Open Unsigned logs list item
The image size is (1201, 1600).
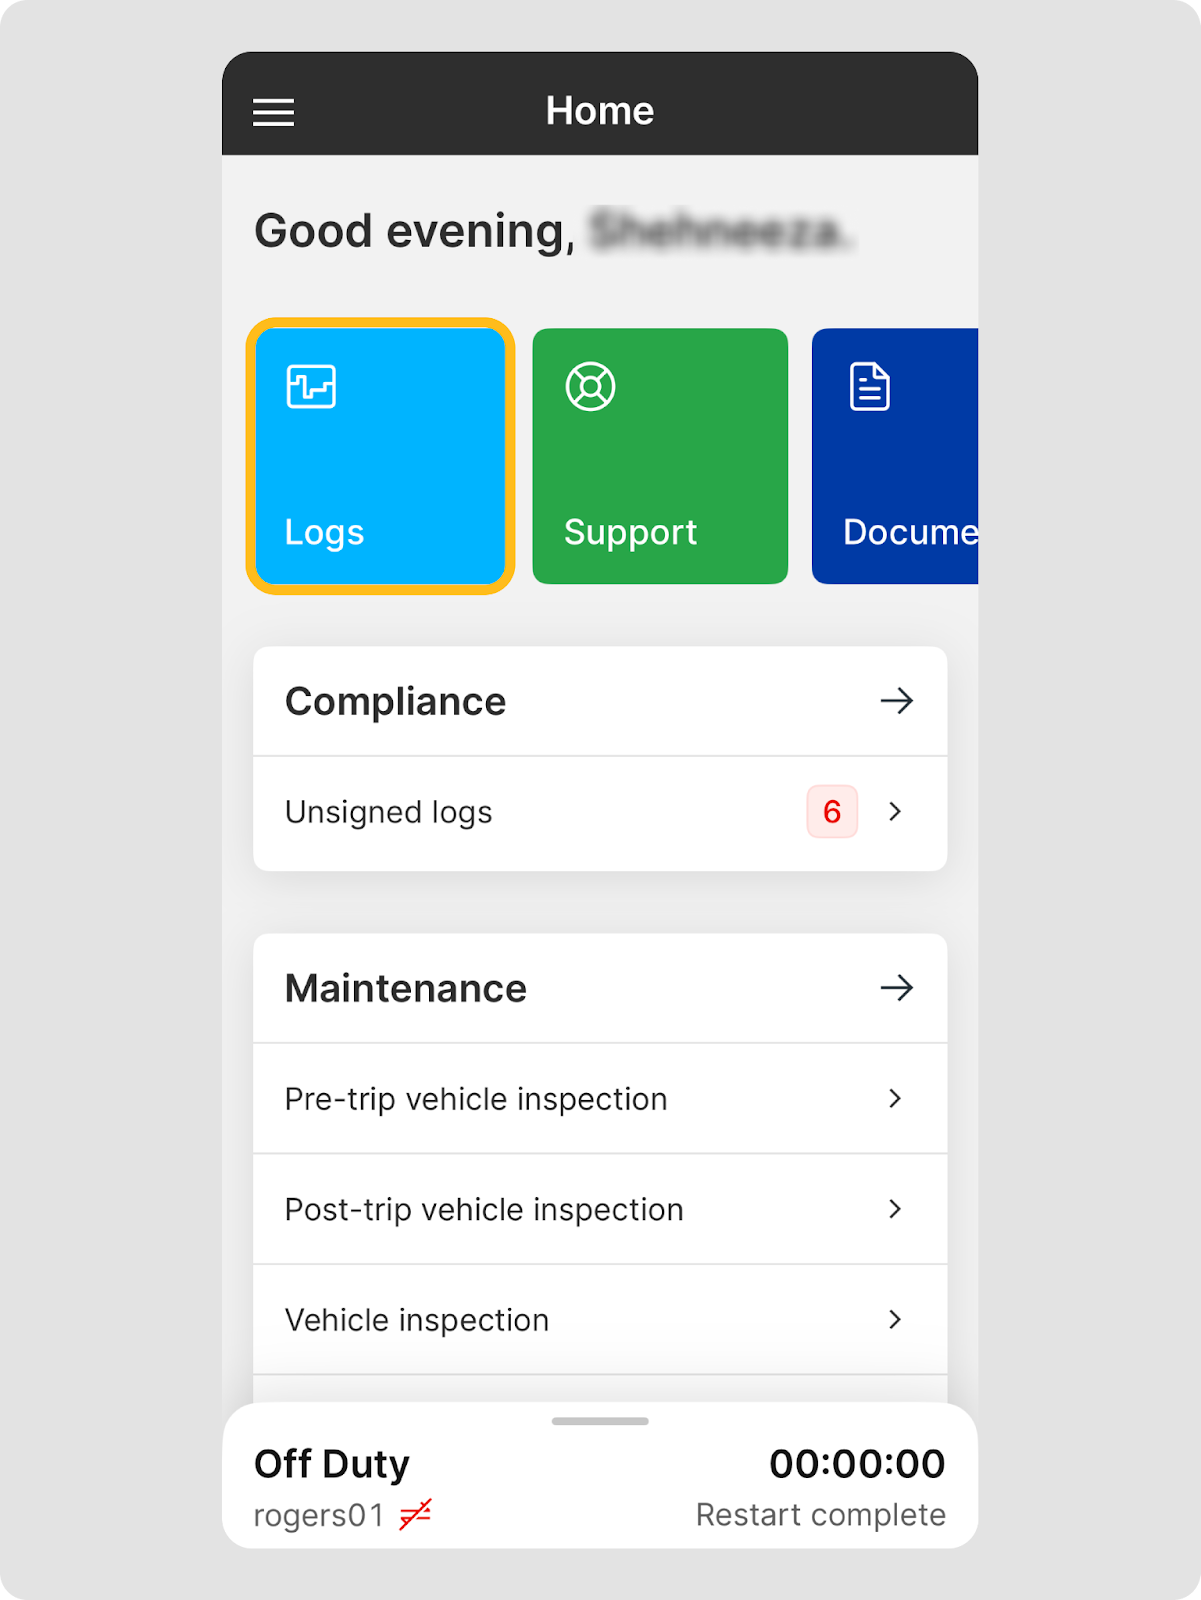coord(600,813)
